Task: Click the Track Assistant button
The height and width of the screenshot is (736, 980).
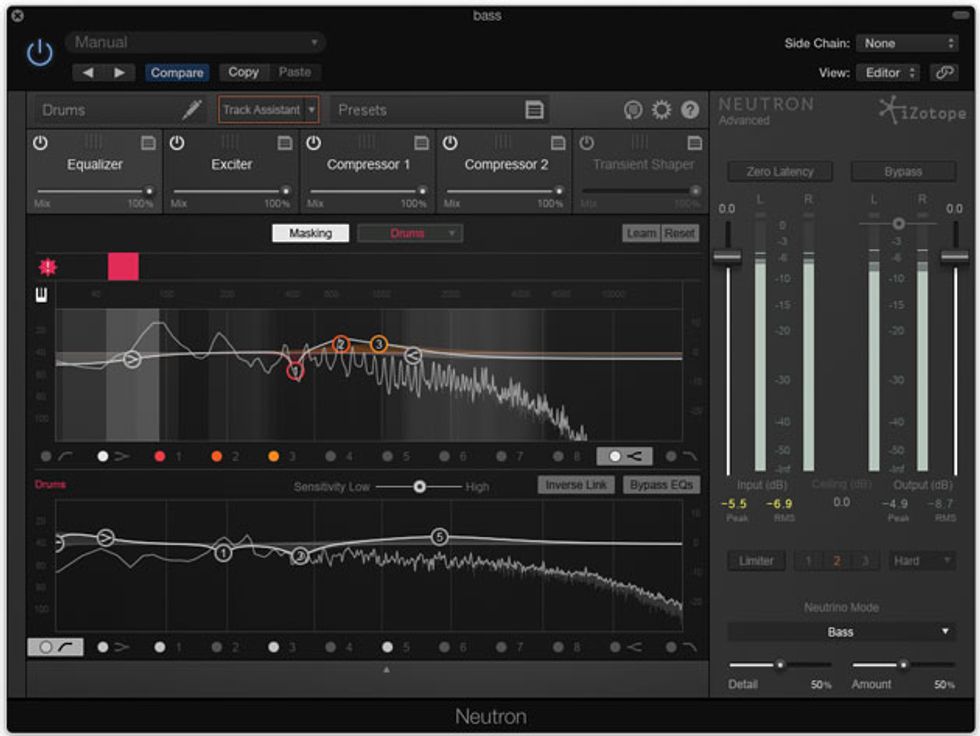Action: tap(261, 110)
